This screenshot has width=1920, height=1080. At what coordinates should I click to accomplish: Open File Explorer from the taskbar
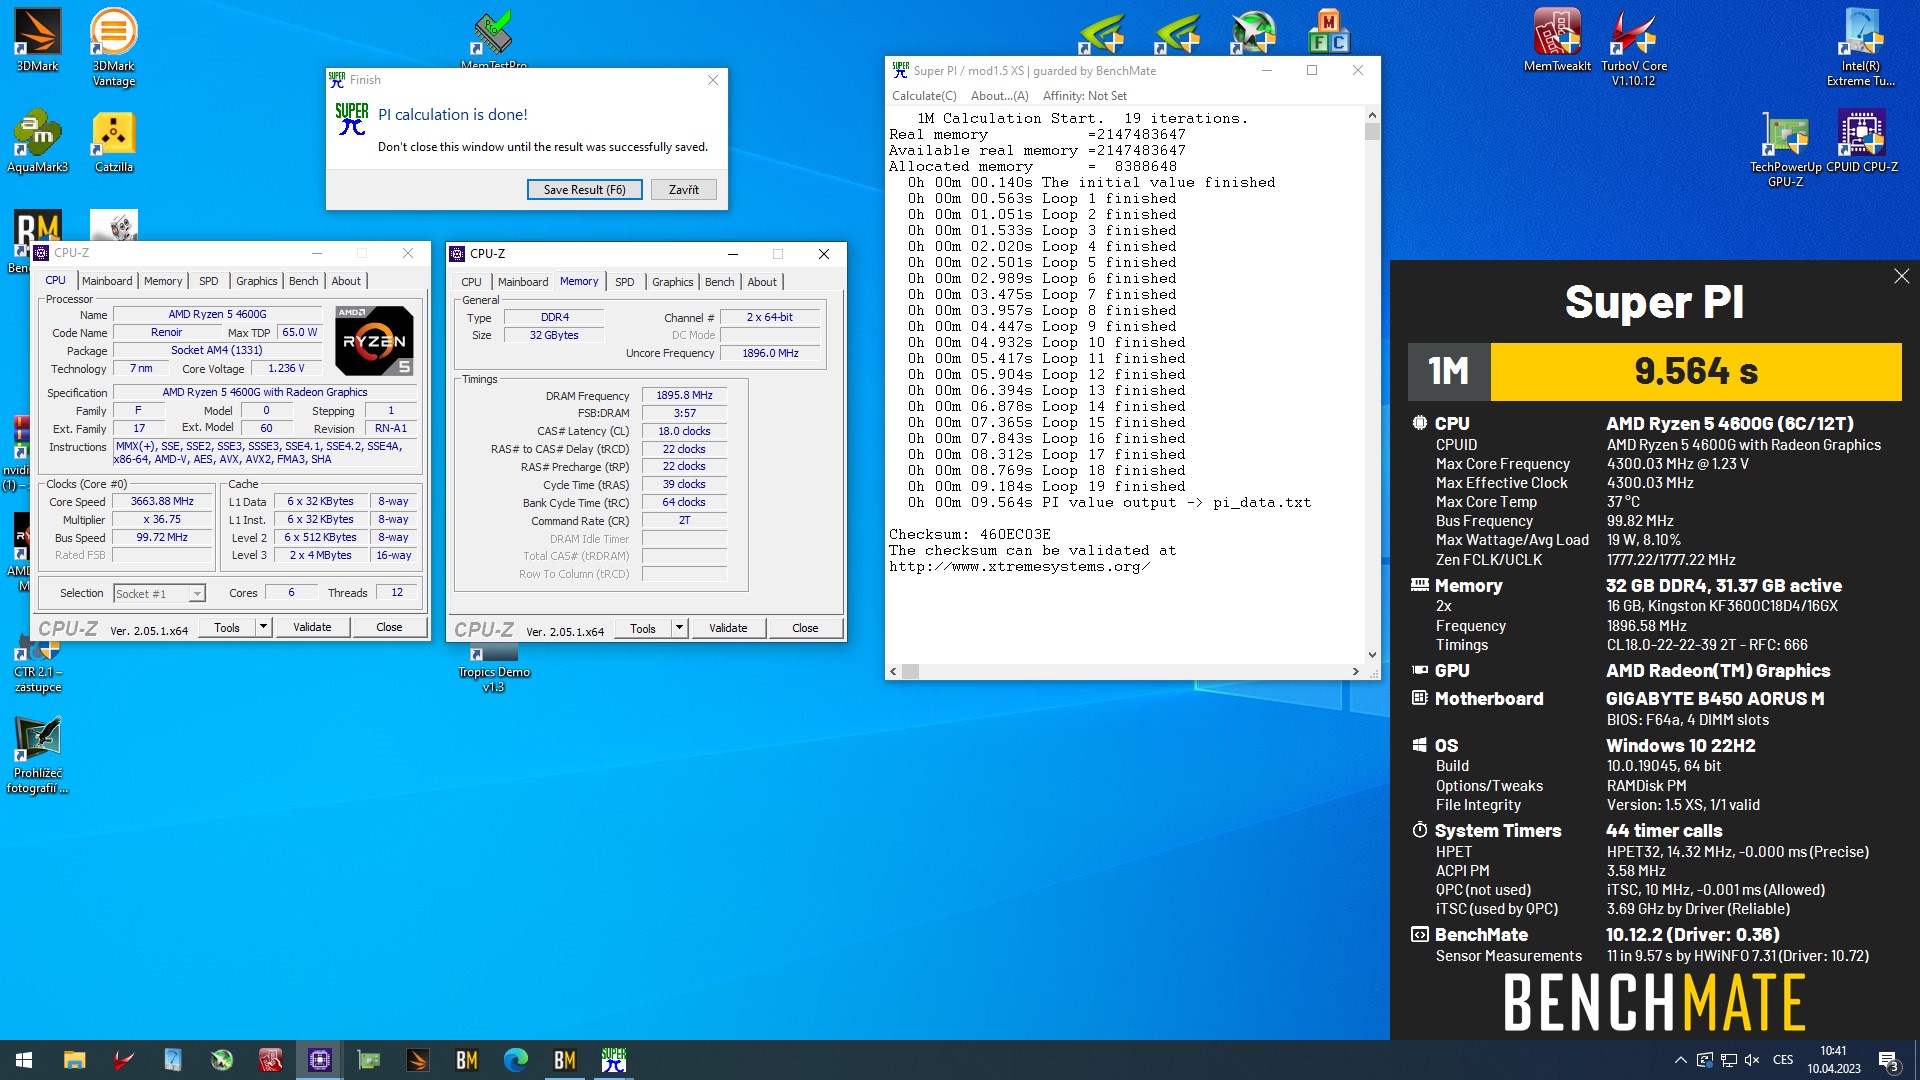click(x=74, y=1060)
